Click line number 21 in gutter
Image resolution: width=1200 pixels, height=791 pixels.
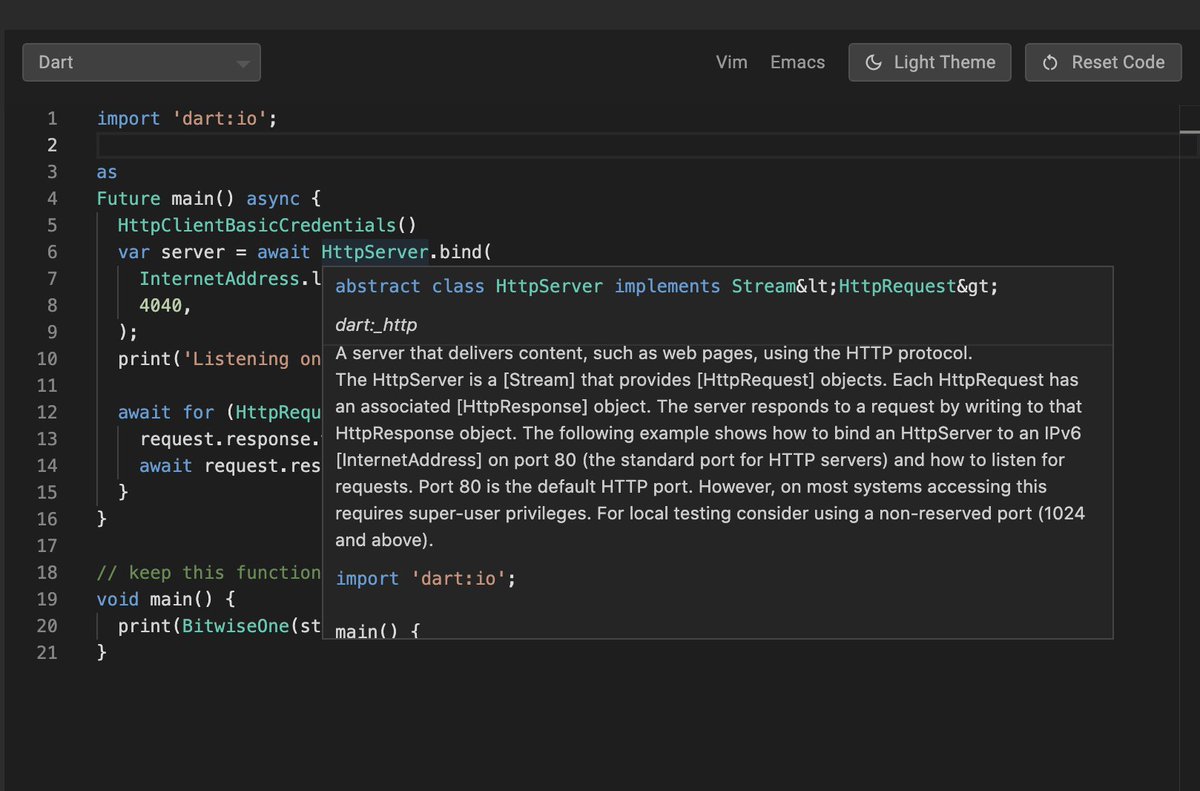pyautogui.click(x=47, y=653)
